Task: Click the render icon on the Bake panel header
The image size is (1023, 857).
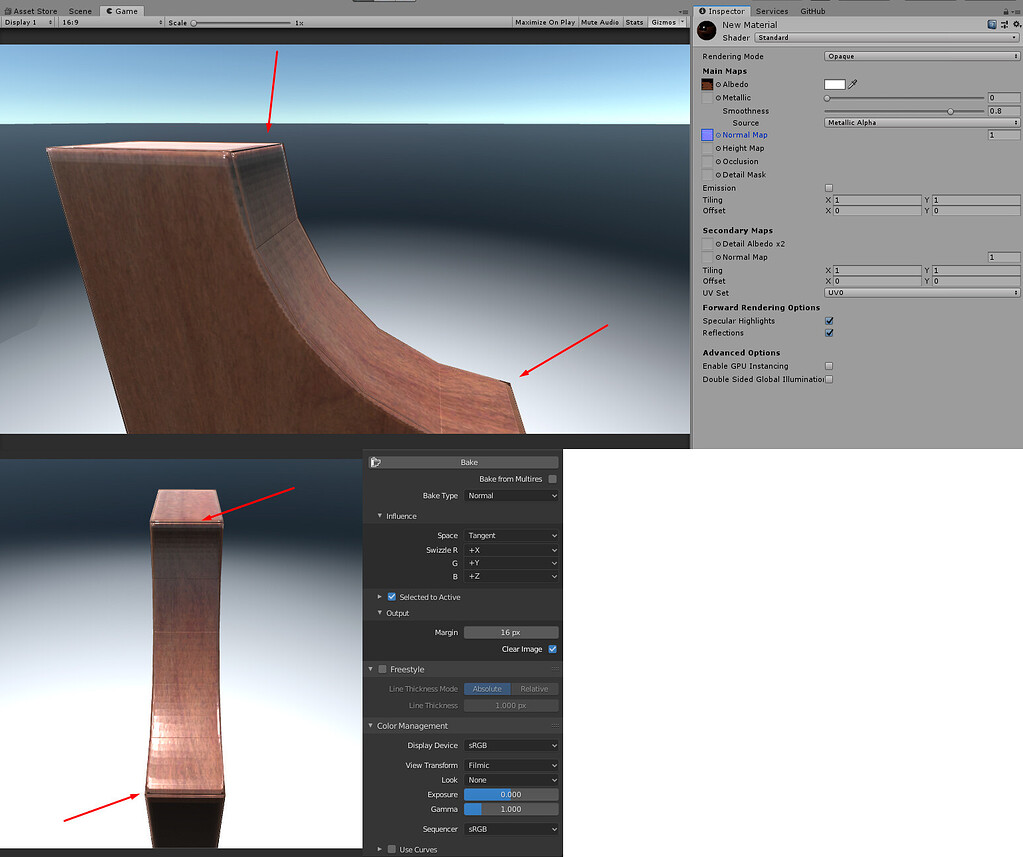Action: (x=378, y=461)
